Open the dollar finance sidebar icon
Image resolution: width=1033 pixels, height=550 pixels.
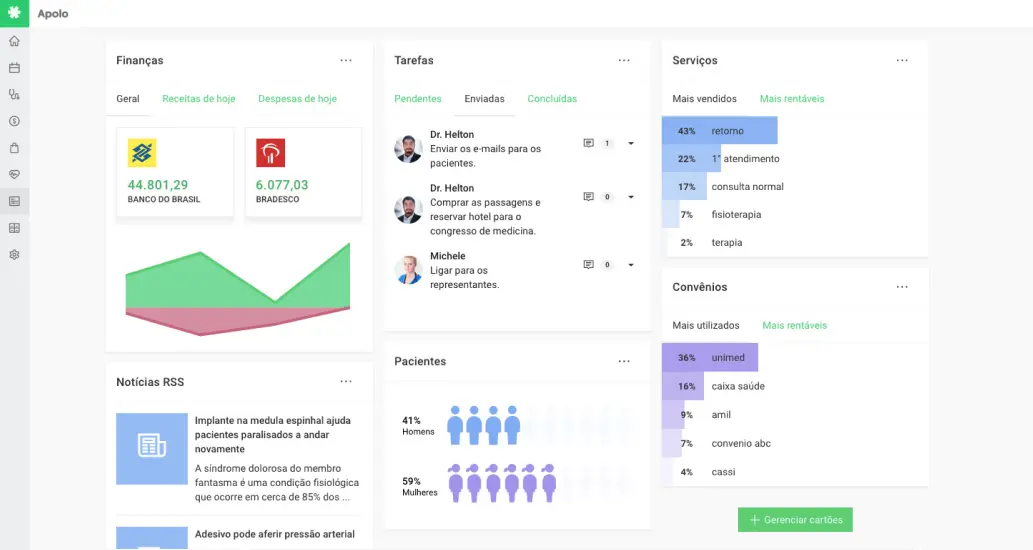14,121
